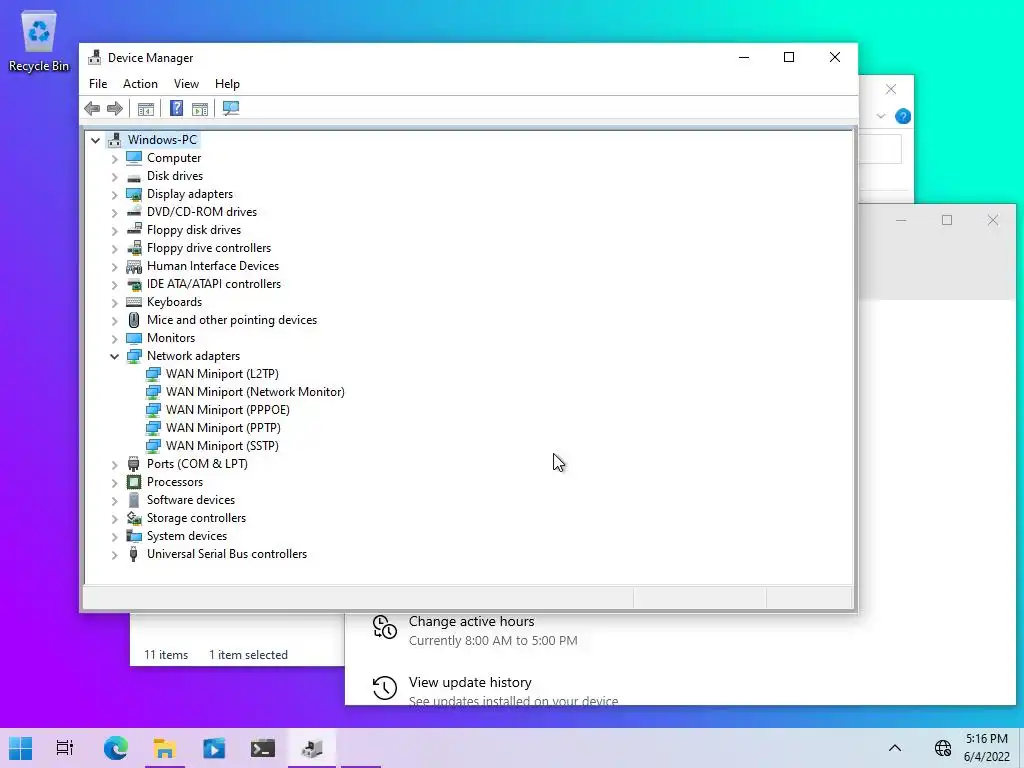This screenshot has height=768, width=1024.
Task: Open the File menu
Action: pyautogui.click(x=98, y=84)
